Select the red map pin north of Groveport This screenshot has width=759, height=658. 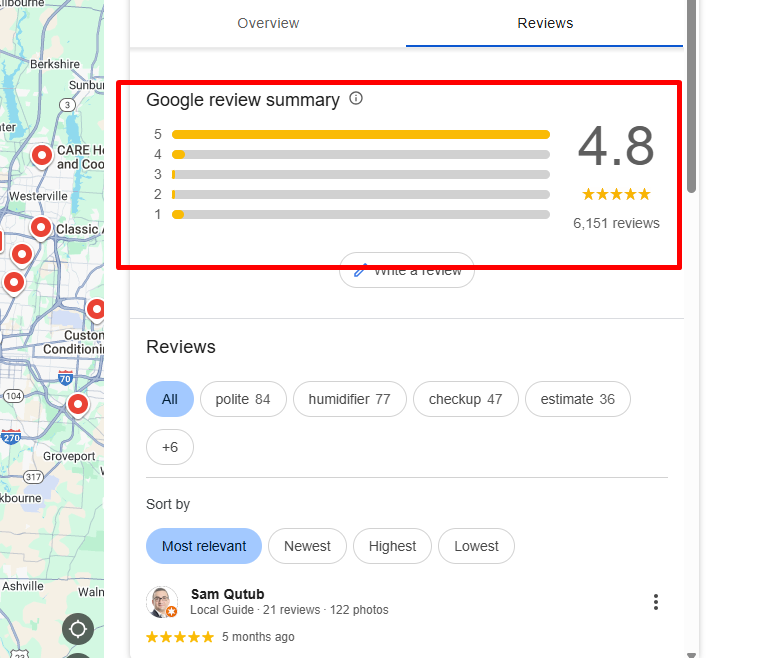(77, 405)
